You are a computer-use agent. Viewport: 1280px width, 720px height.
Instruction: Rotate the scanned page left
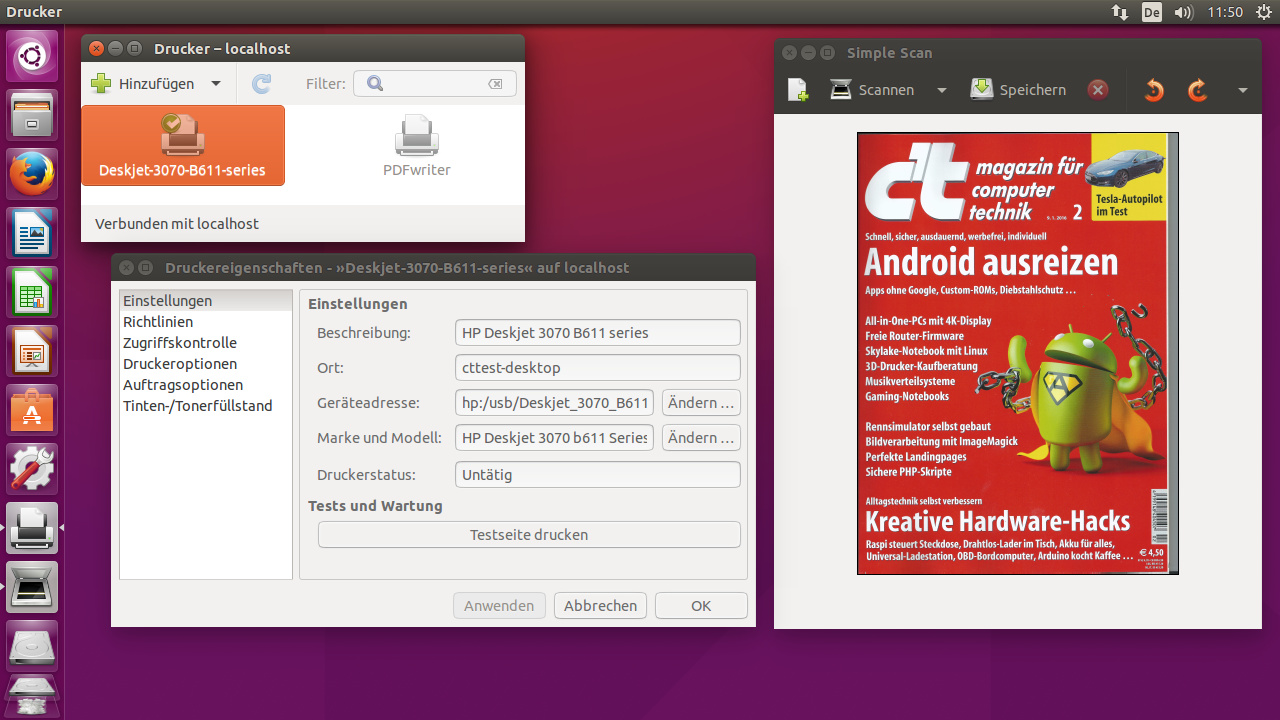[x=1154, y=90]
